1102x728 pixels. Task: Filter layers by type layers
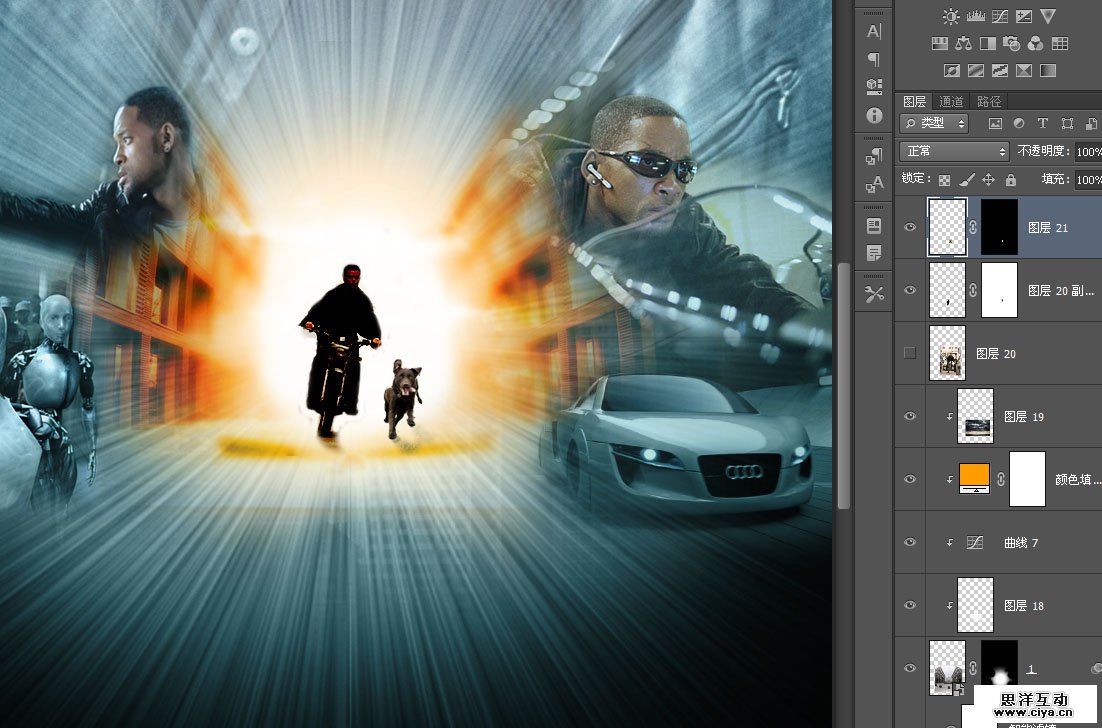[1043, 123]
